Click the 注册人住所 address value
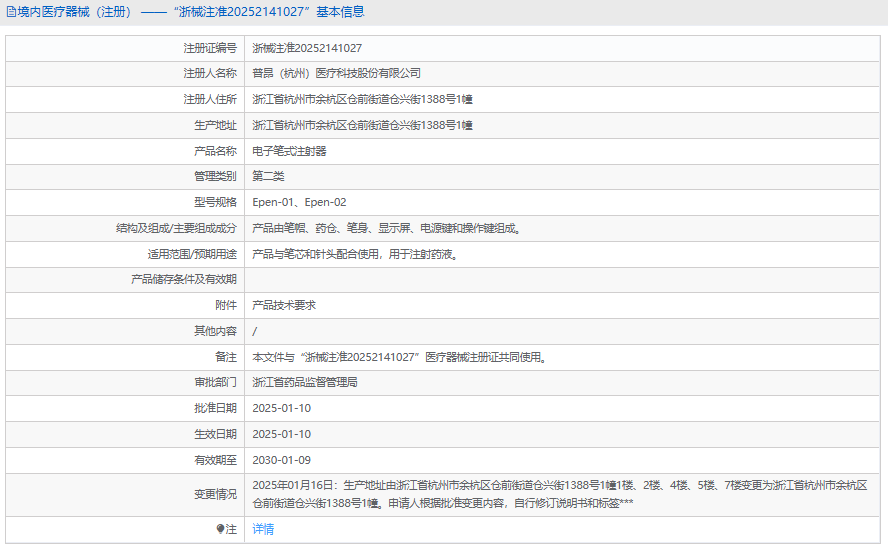 [362, 99]
